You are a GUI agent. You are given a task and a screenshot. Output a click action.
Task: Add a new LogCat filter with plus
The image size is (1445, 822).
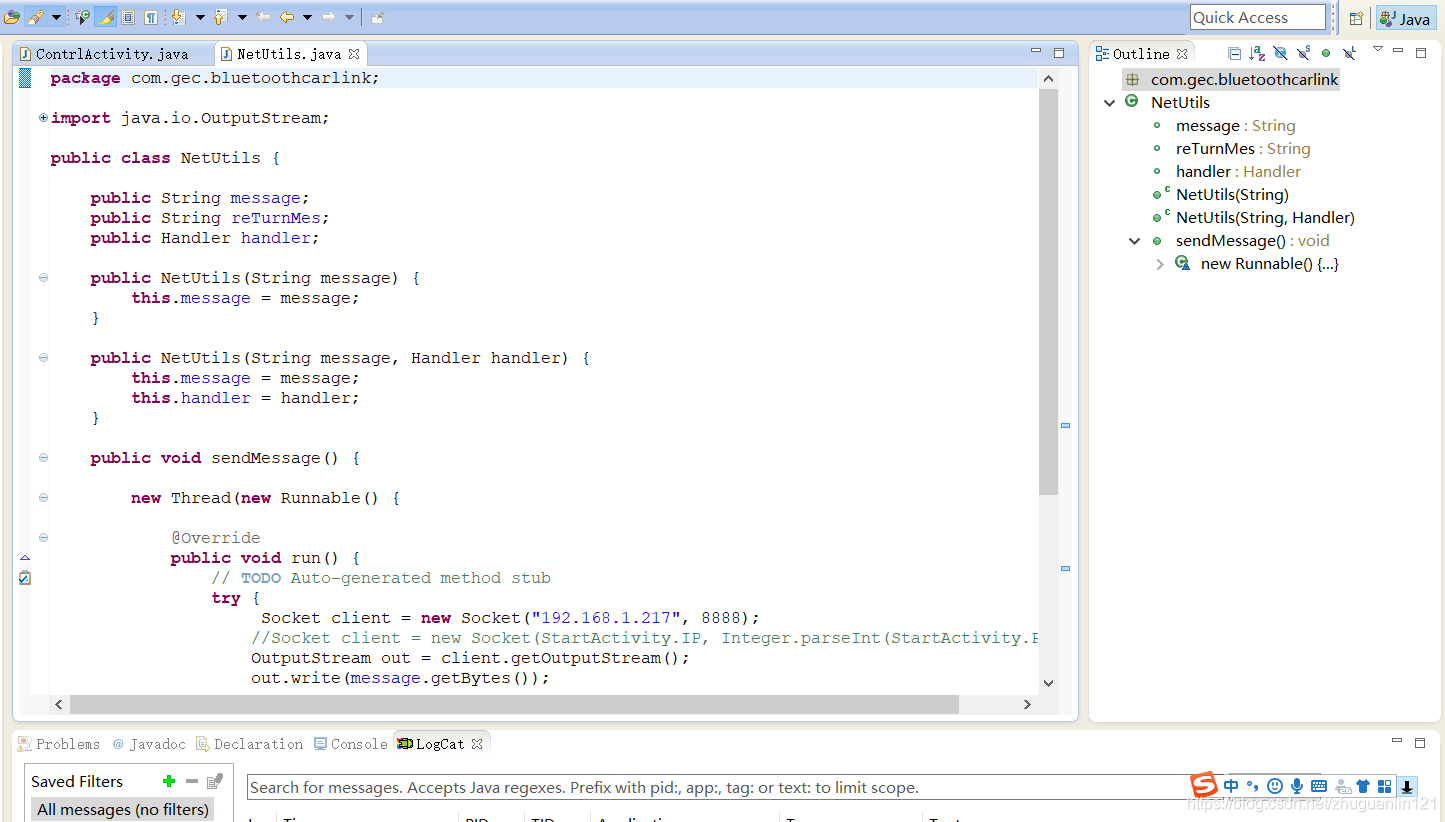click(169, 782)
